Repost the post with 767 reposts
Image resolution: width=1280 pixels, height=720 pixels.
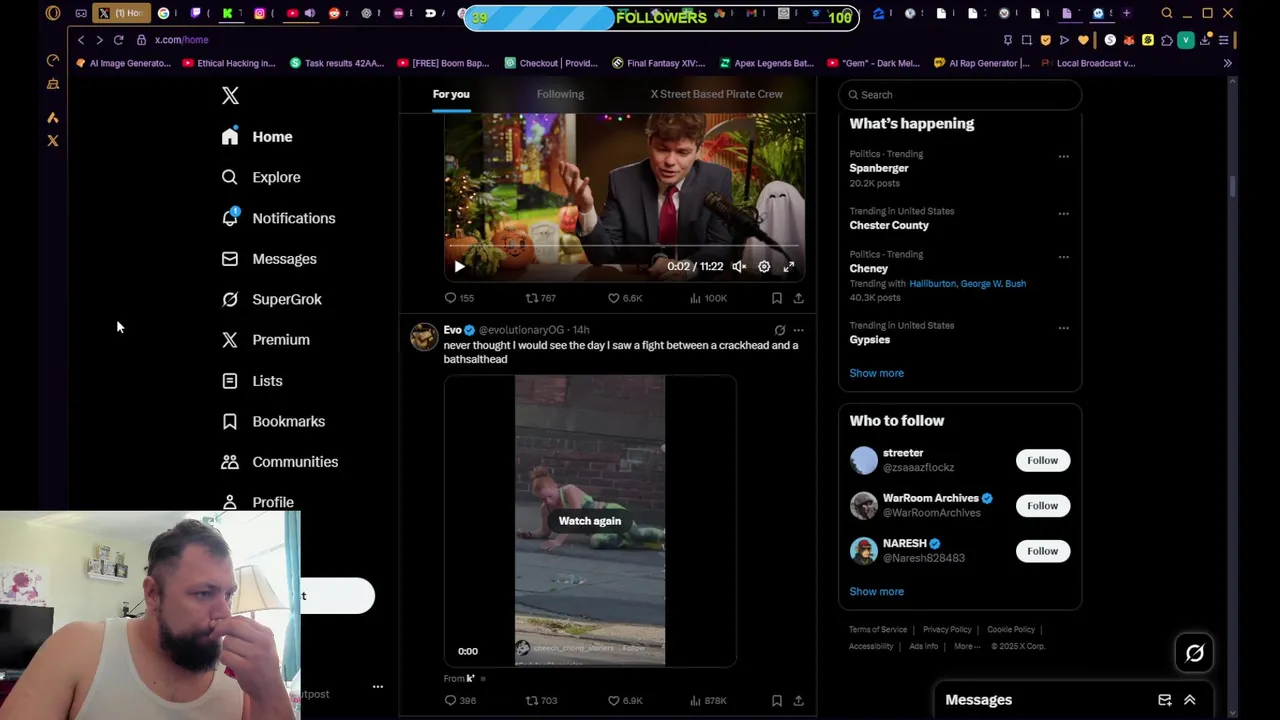tap(541, 298)
